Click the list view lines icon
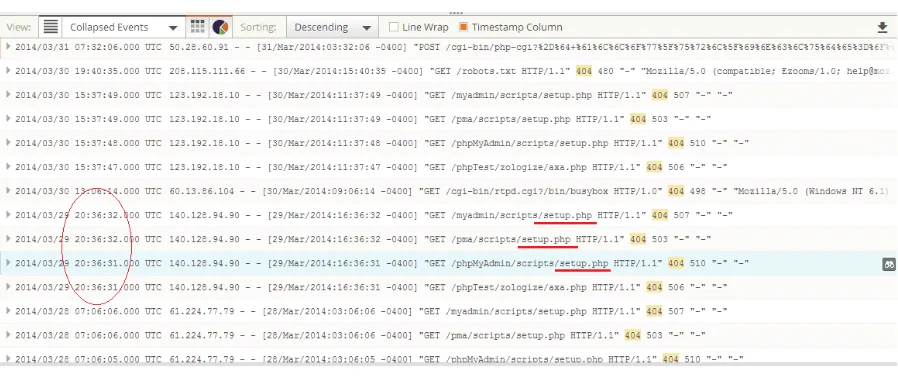This screenshot has height=376, width=898. (51, 27)
